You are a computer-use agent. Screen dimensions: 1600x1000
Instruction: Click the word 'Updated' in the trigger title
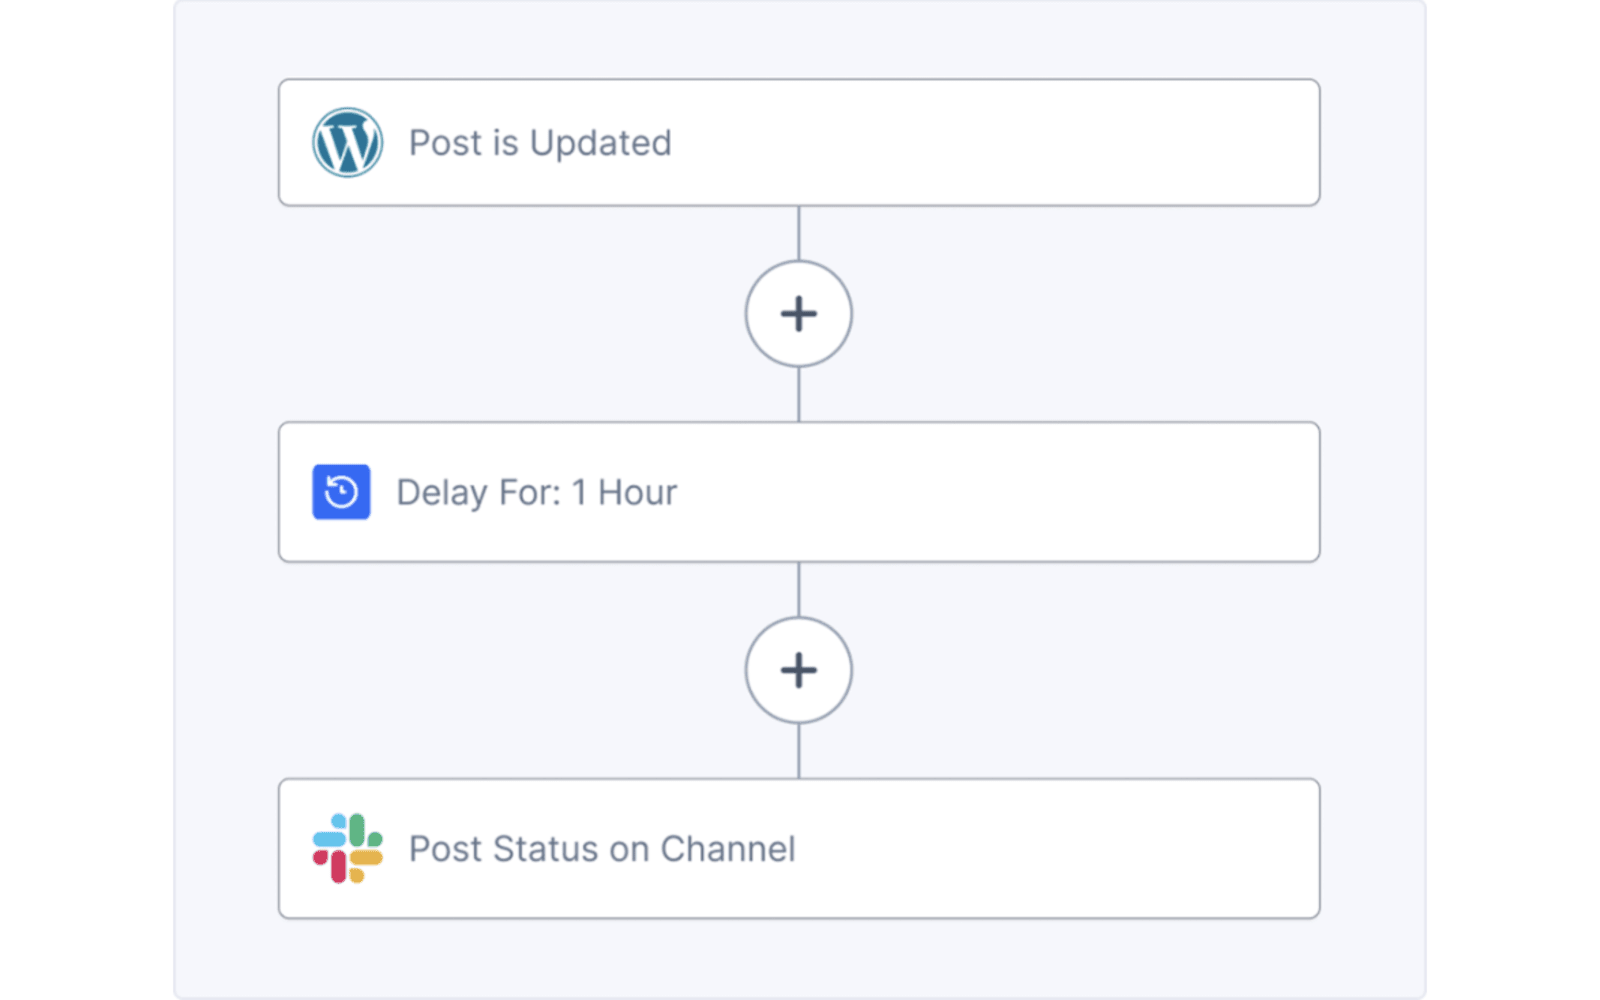point(600,144)
